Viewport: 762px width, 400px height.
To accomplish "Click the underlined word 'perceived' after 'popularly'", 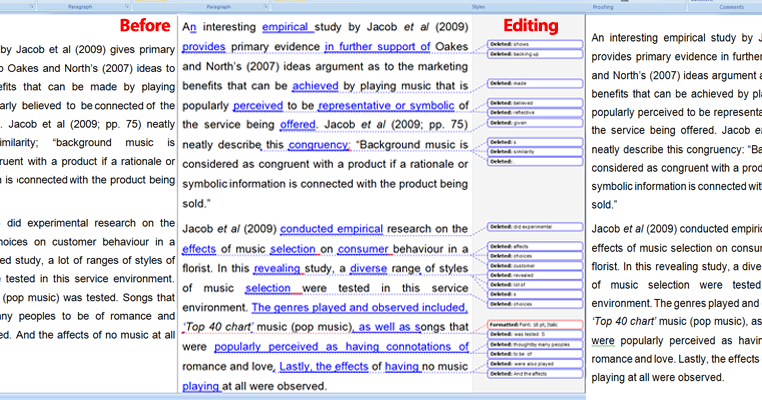I will coord(258,105).
